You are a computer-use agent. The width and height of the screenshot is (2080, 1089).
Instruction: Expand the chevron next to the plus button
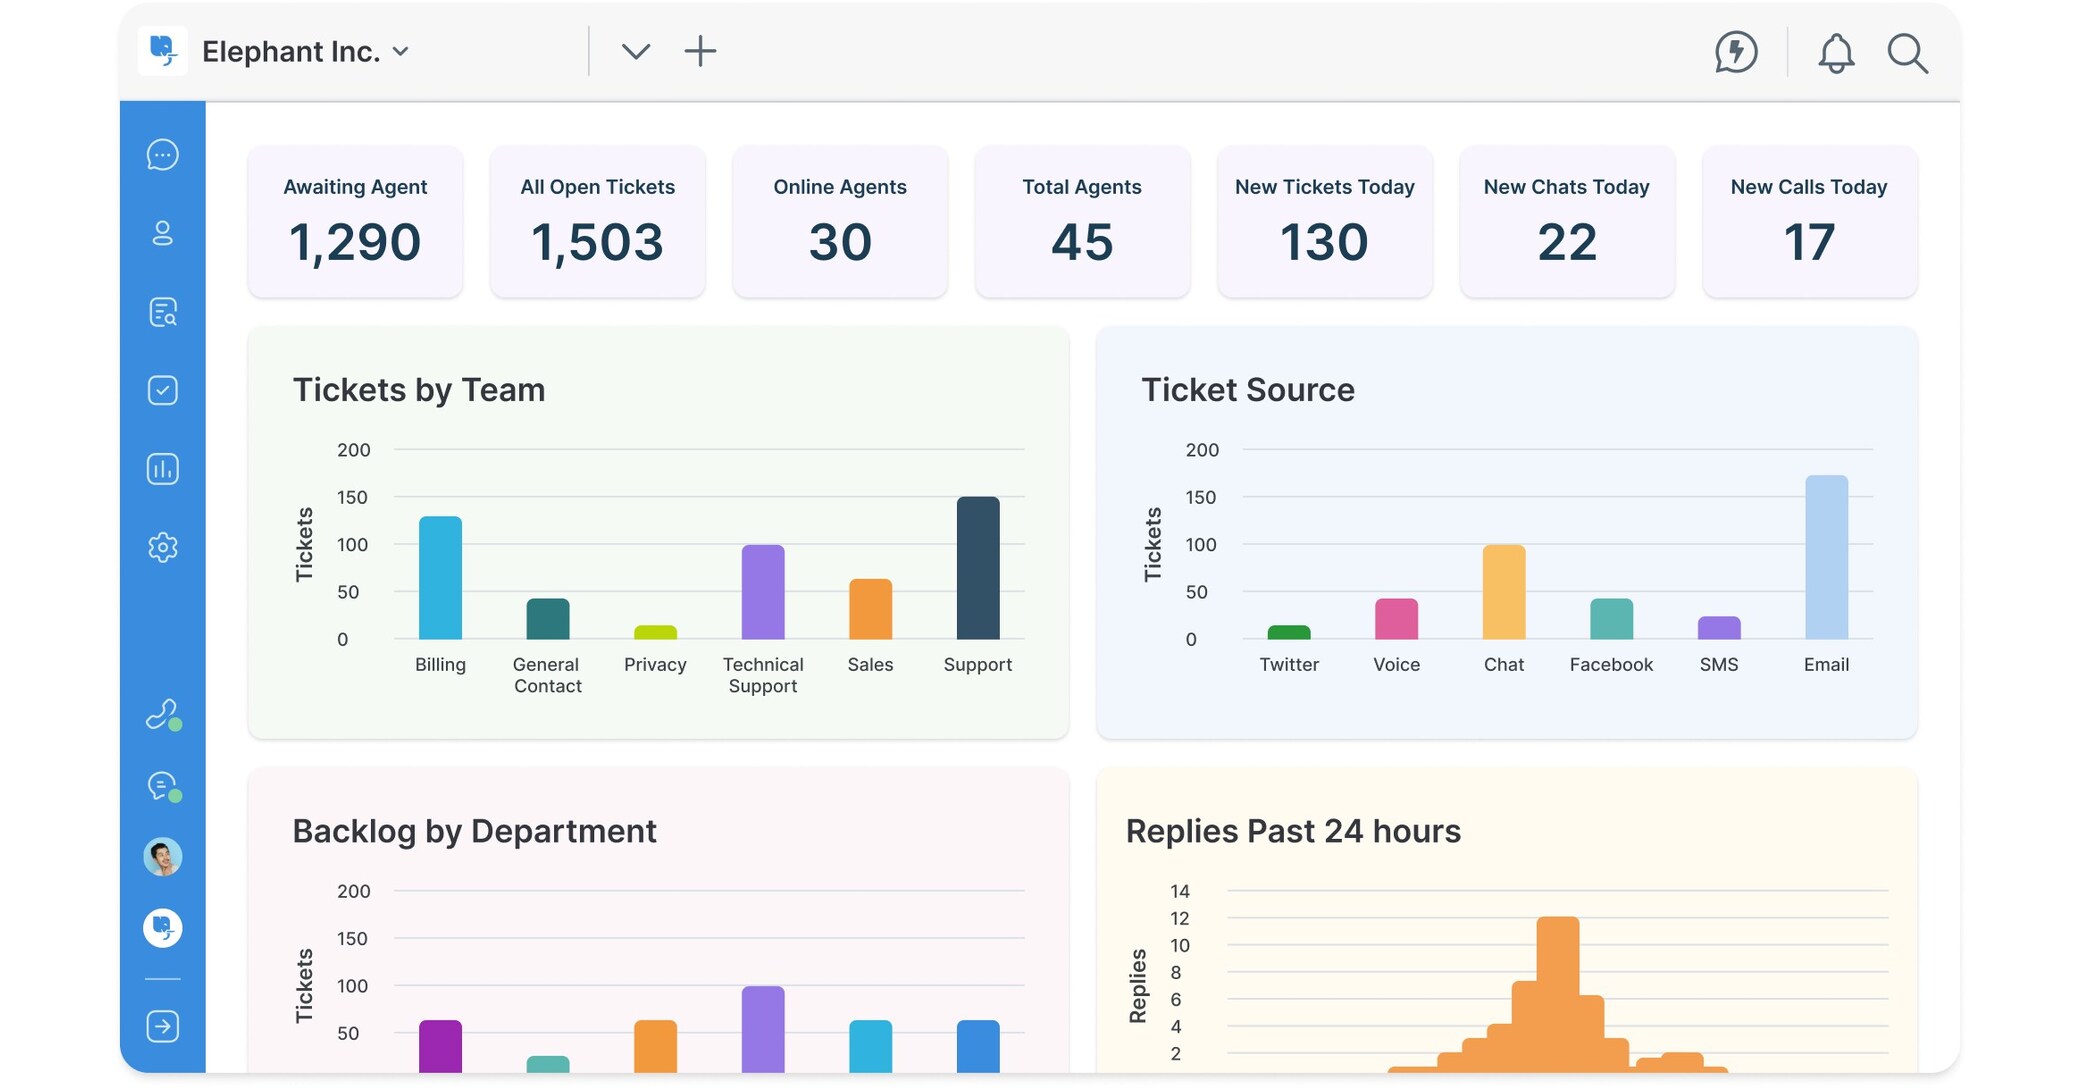point(635,51)
